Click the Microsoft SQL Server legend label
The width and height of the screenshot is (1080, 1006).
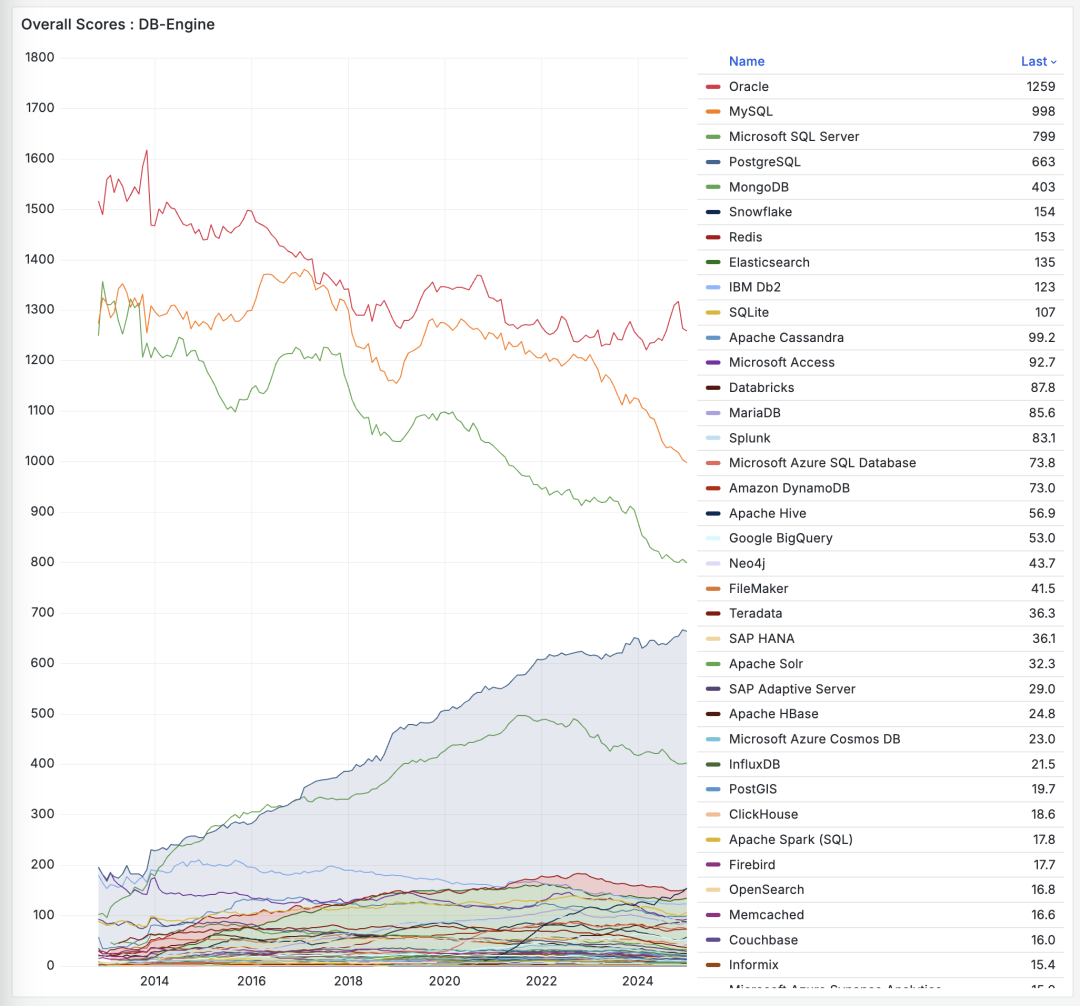794,137
